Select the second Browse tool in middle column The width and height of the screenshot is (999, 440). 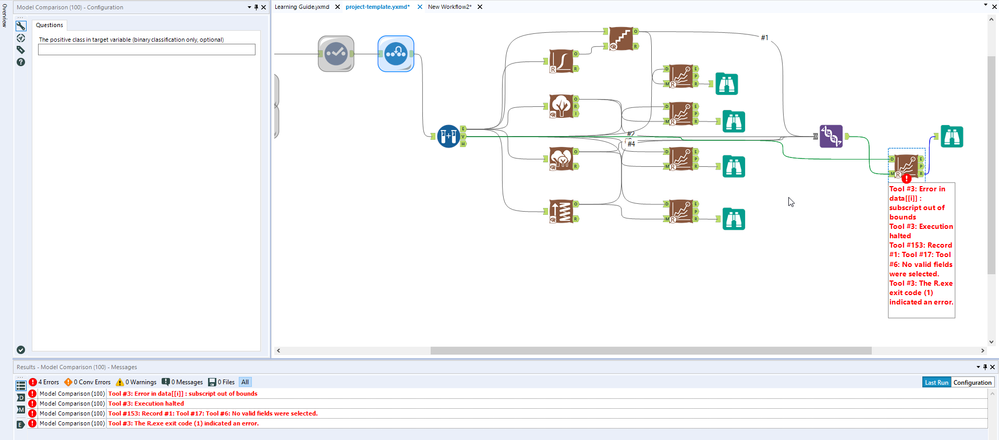coord(734,121)
